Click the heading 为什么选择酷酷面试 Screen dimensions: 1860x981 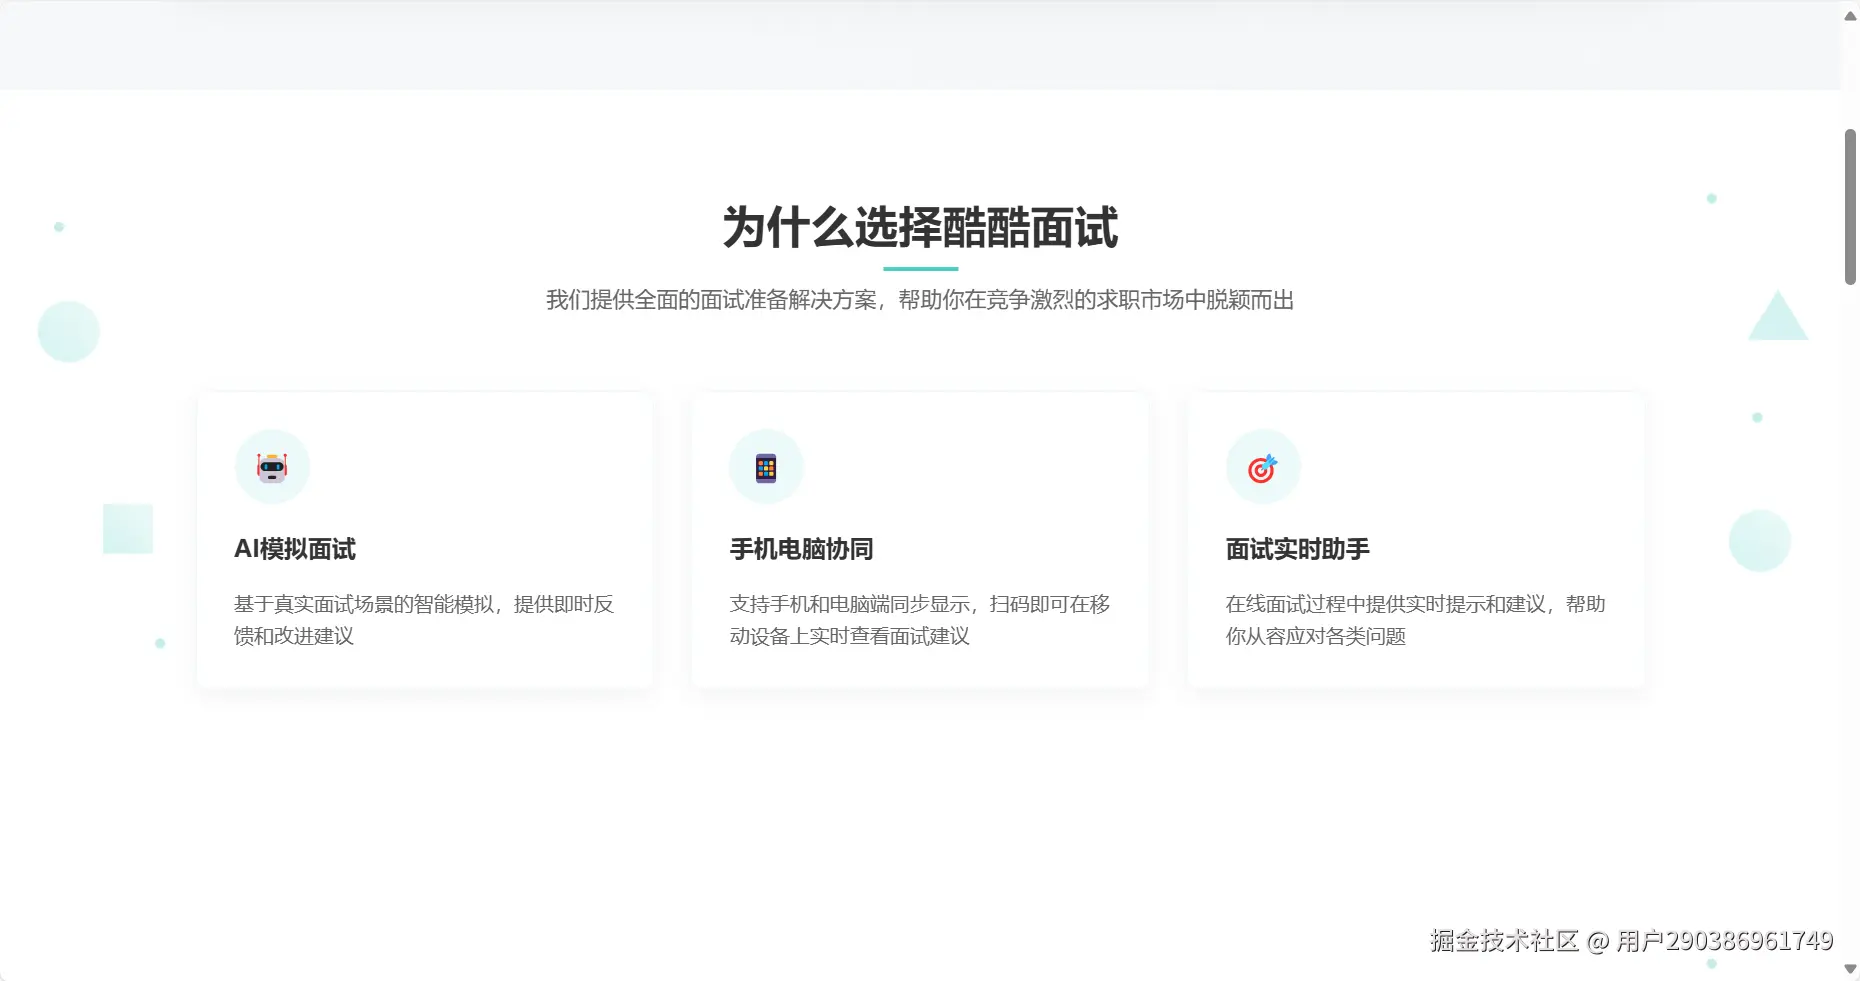(x=920, y=228)
